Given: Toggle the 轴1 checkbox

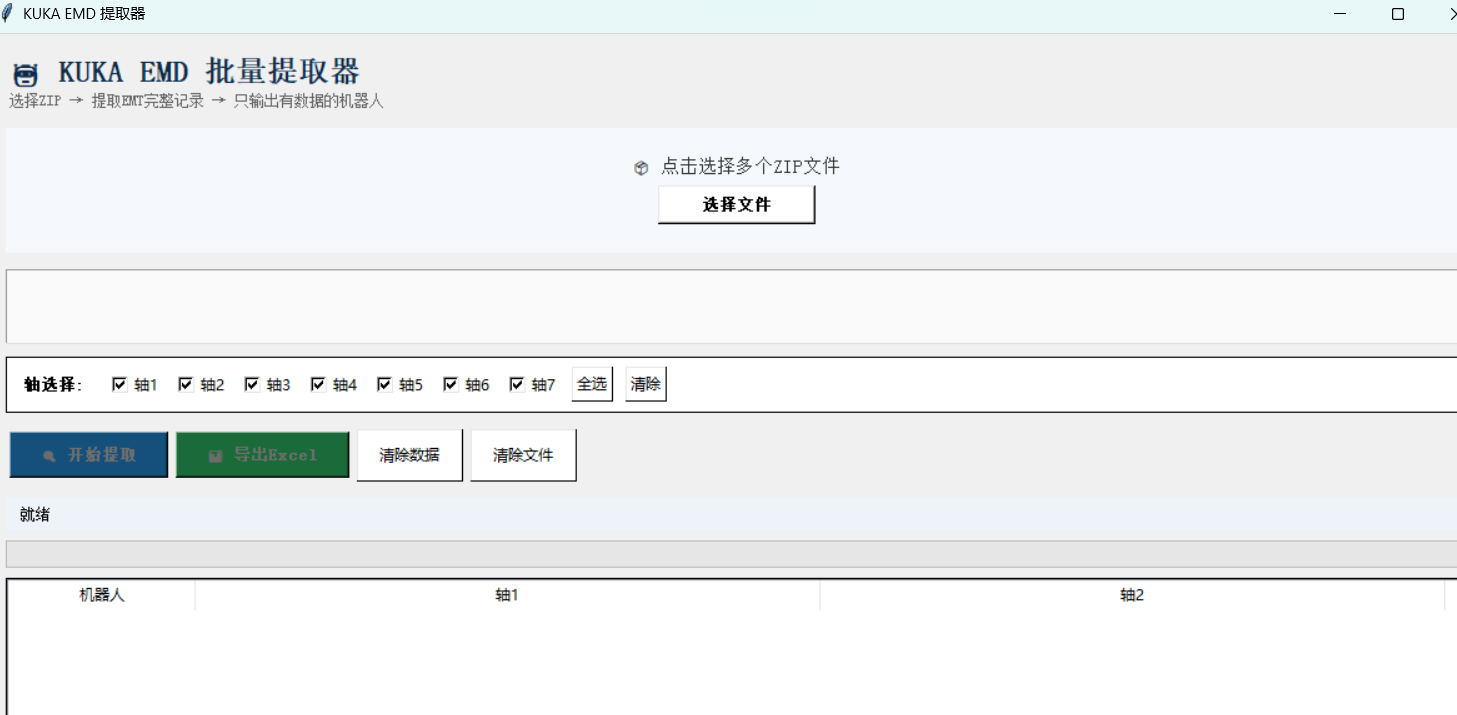Looking at the screenshot, I should tap(120, 384).
